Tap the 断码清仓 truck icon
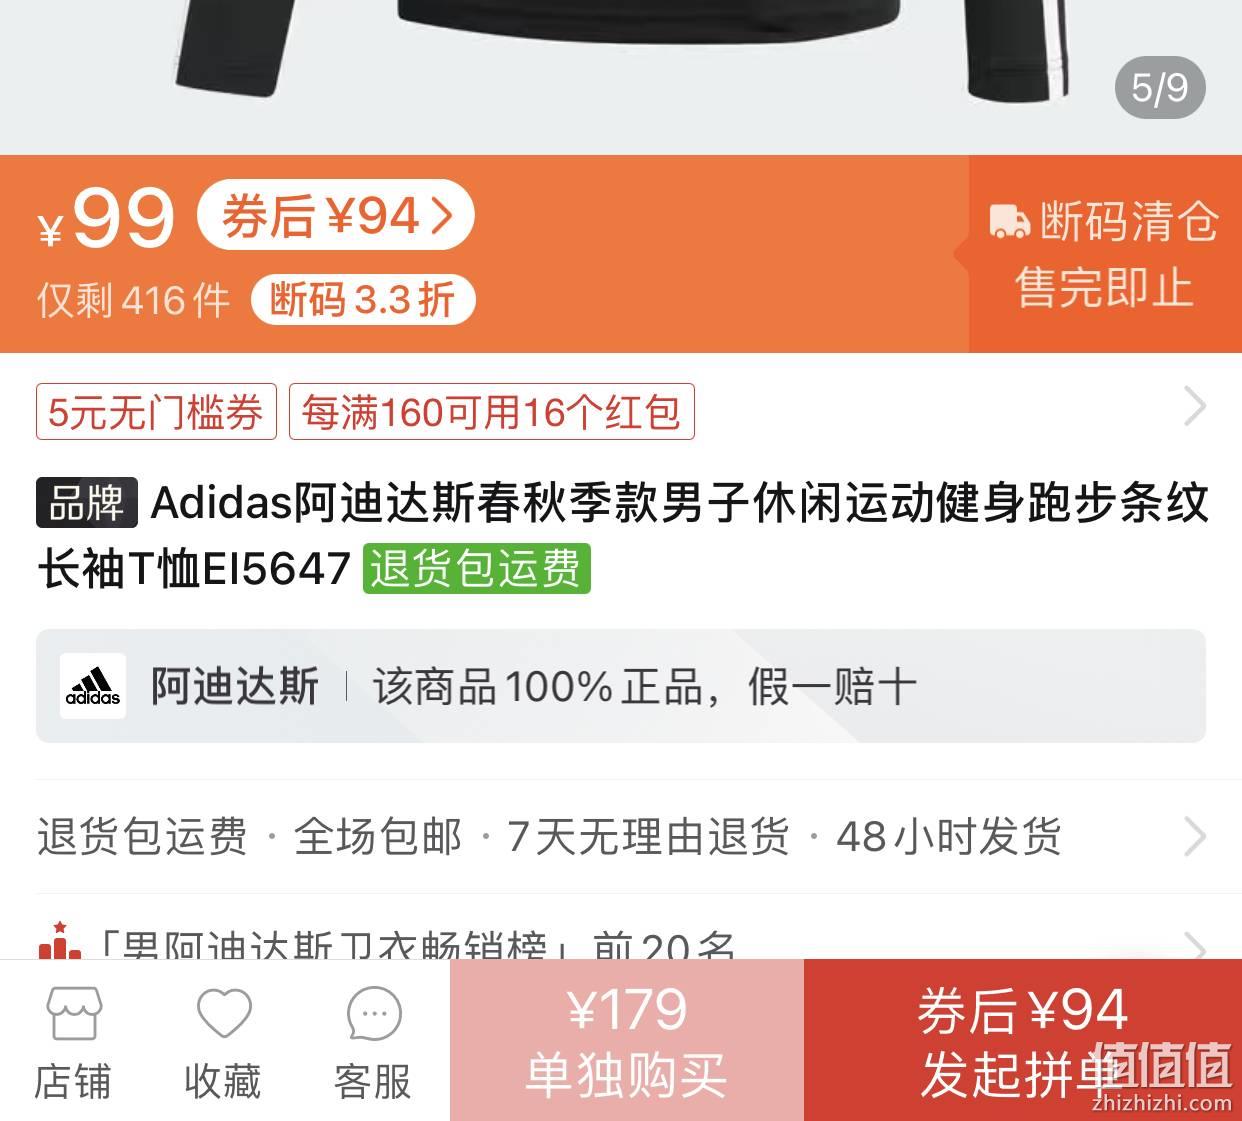Image resolution: width=1242 pixels, height=1121 pixels. [x=1009, y=221]
